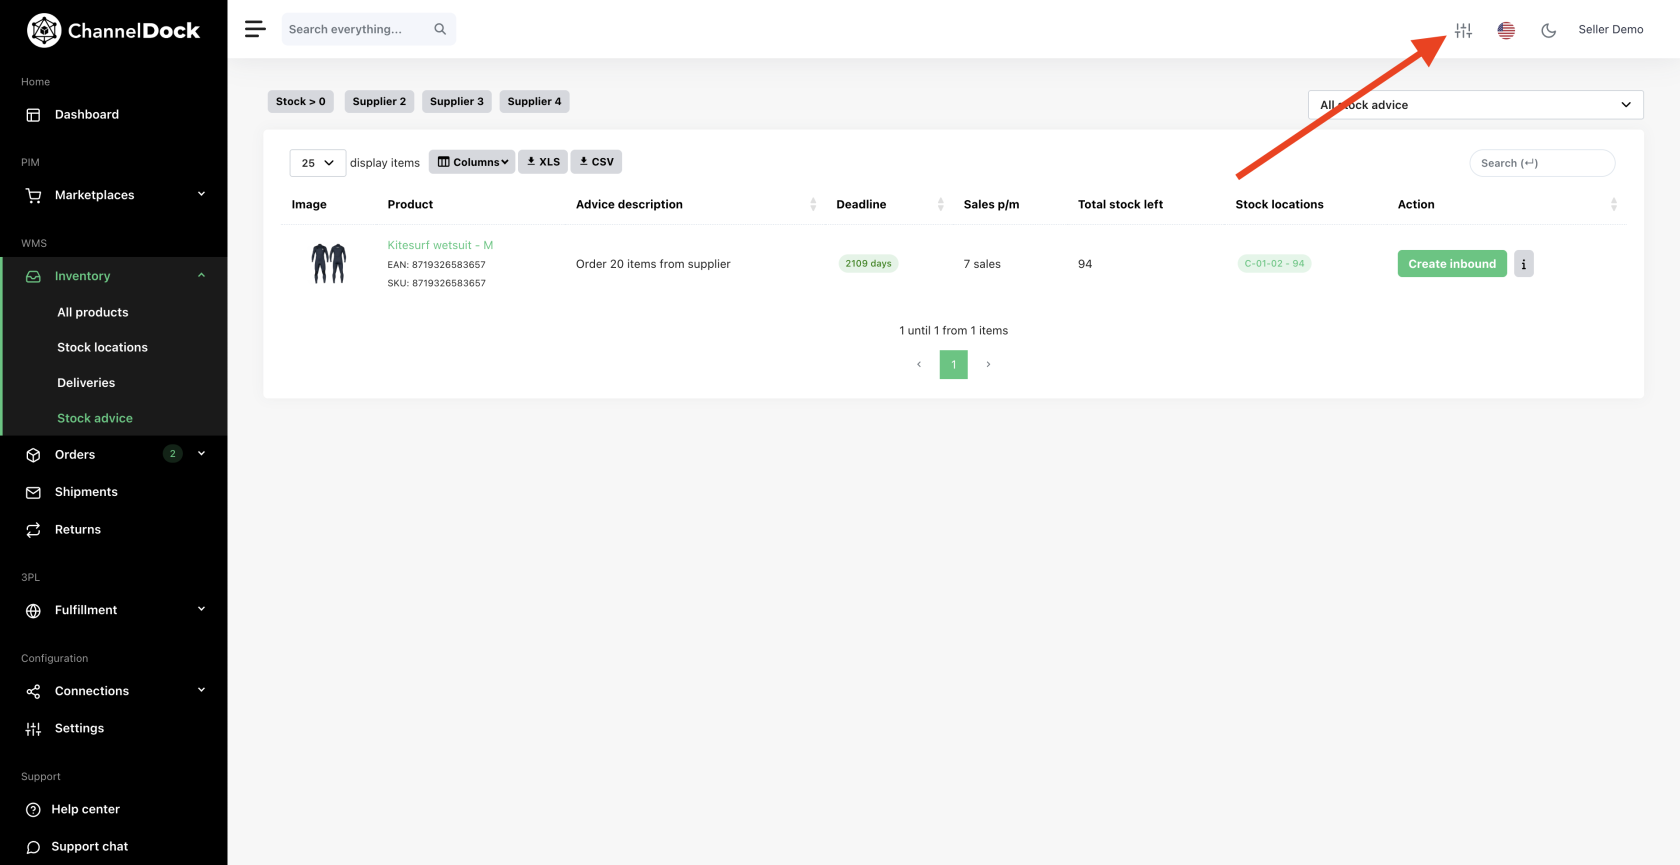Open the Columns dropdown

[x=472, y=162]
